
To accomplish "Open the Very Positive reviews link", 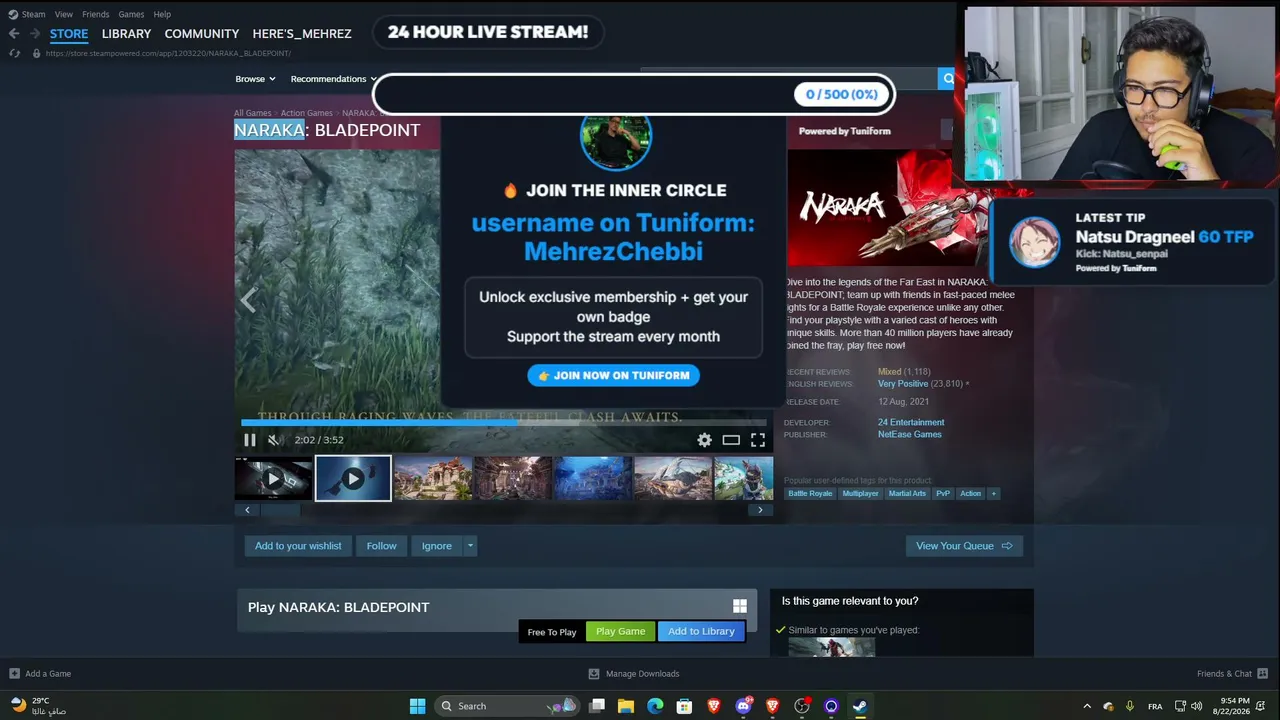I will [x=903, y=383].
